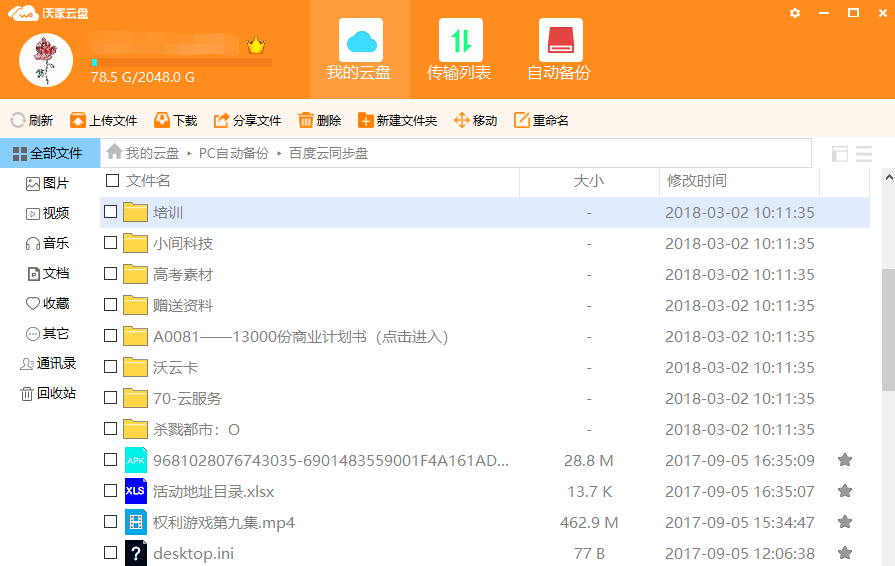Navigate to PC自动备份 in breadcrumb path
The width and height of the screenshot is (895, 566).
coord(233,153)
